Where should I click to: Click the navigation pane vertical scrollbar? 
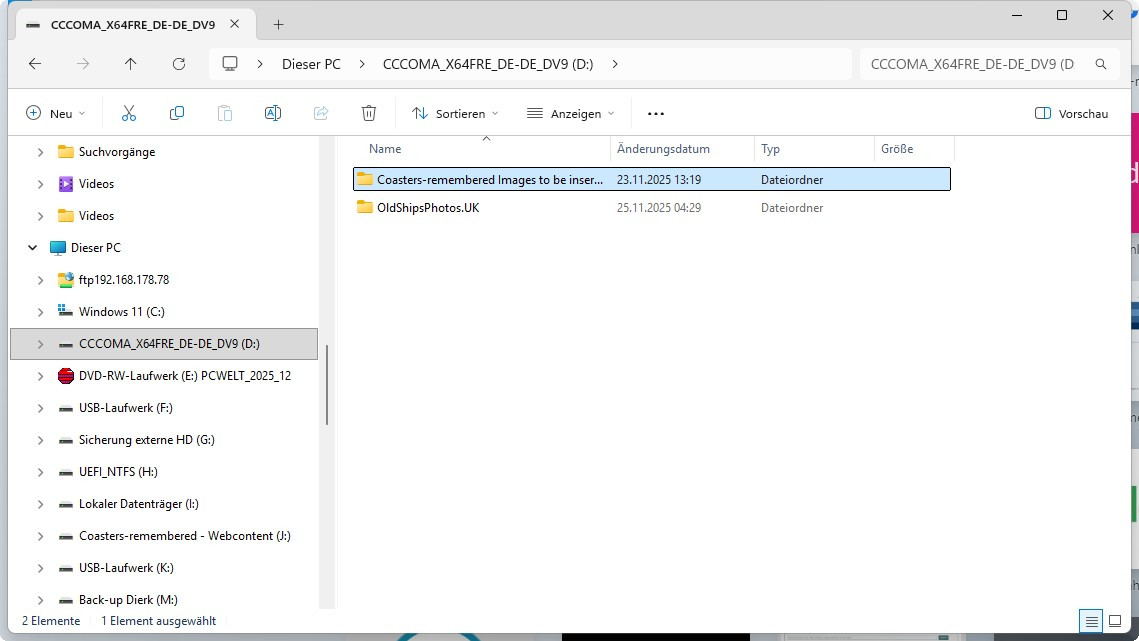(x=327, y=385)
